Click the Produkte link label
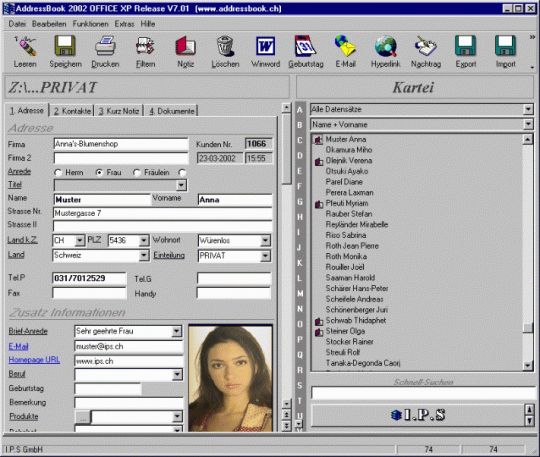 point(23,417)
